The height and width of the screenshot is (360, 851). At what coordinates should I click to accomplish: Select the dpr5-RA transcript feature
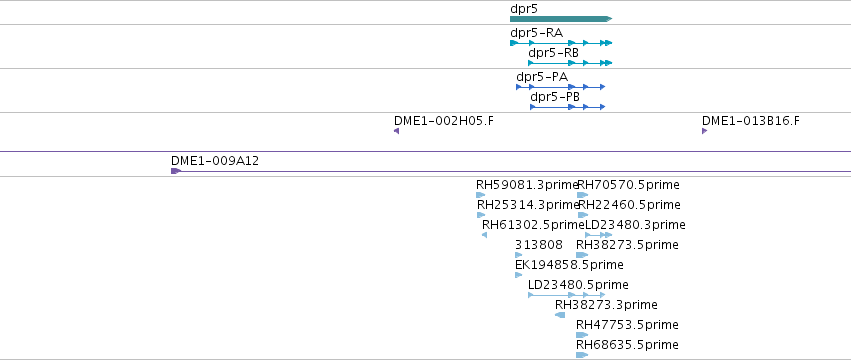[x=561, y=43]
